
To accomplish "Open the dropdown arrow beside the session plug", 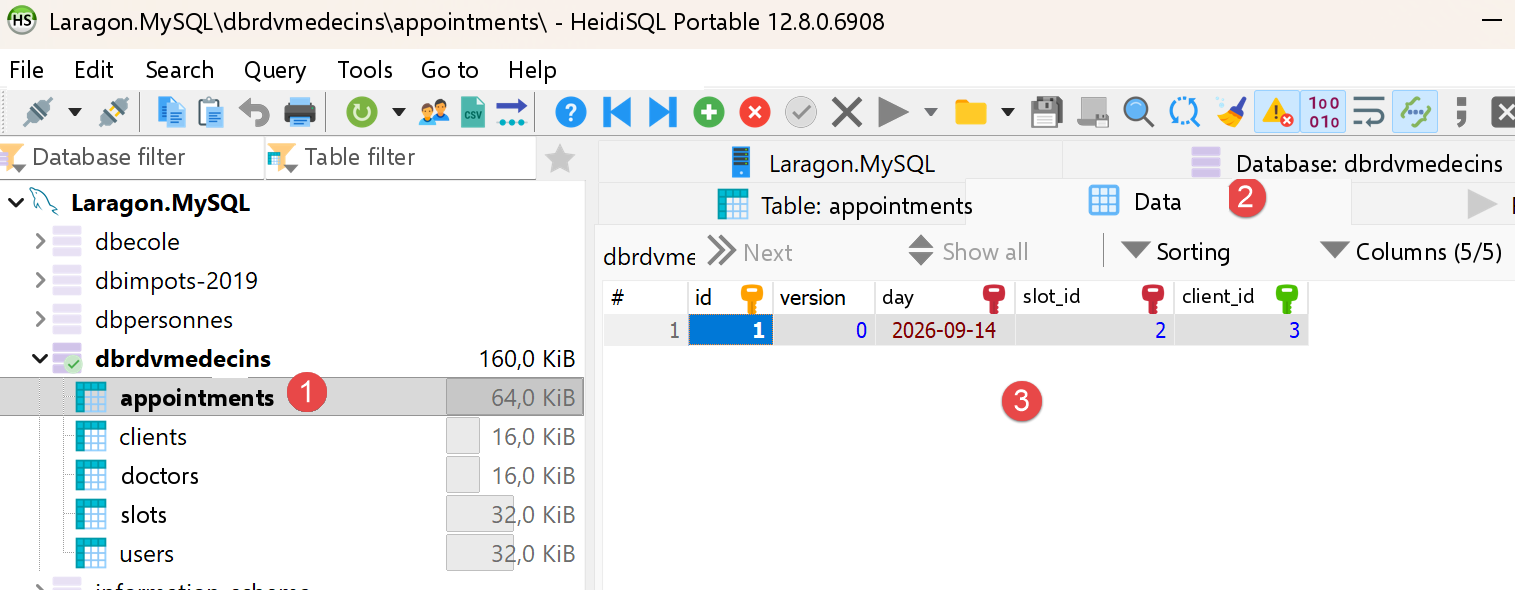I will pyautogui.click(x=75, y=112).
